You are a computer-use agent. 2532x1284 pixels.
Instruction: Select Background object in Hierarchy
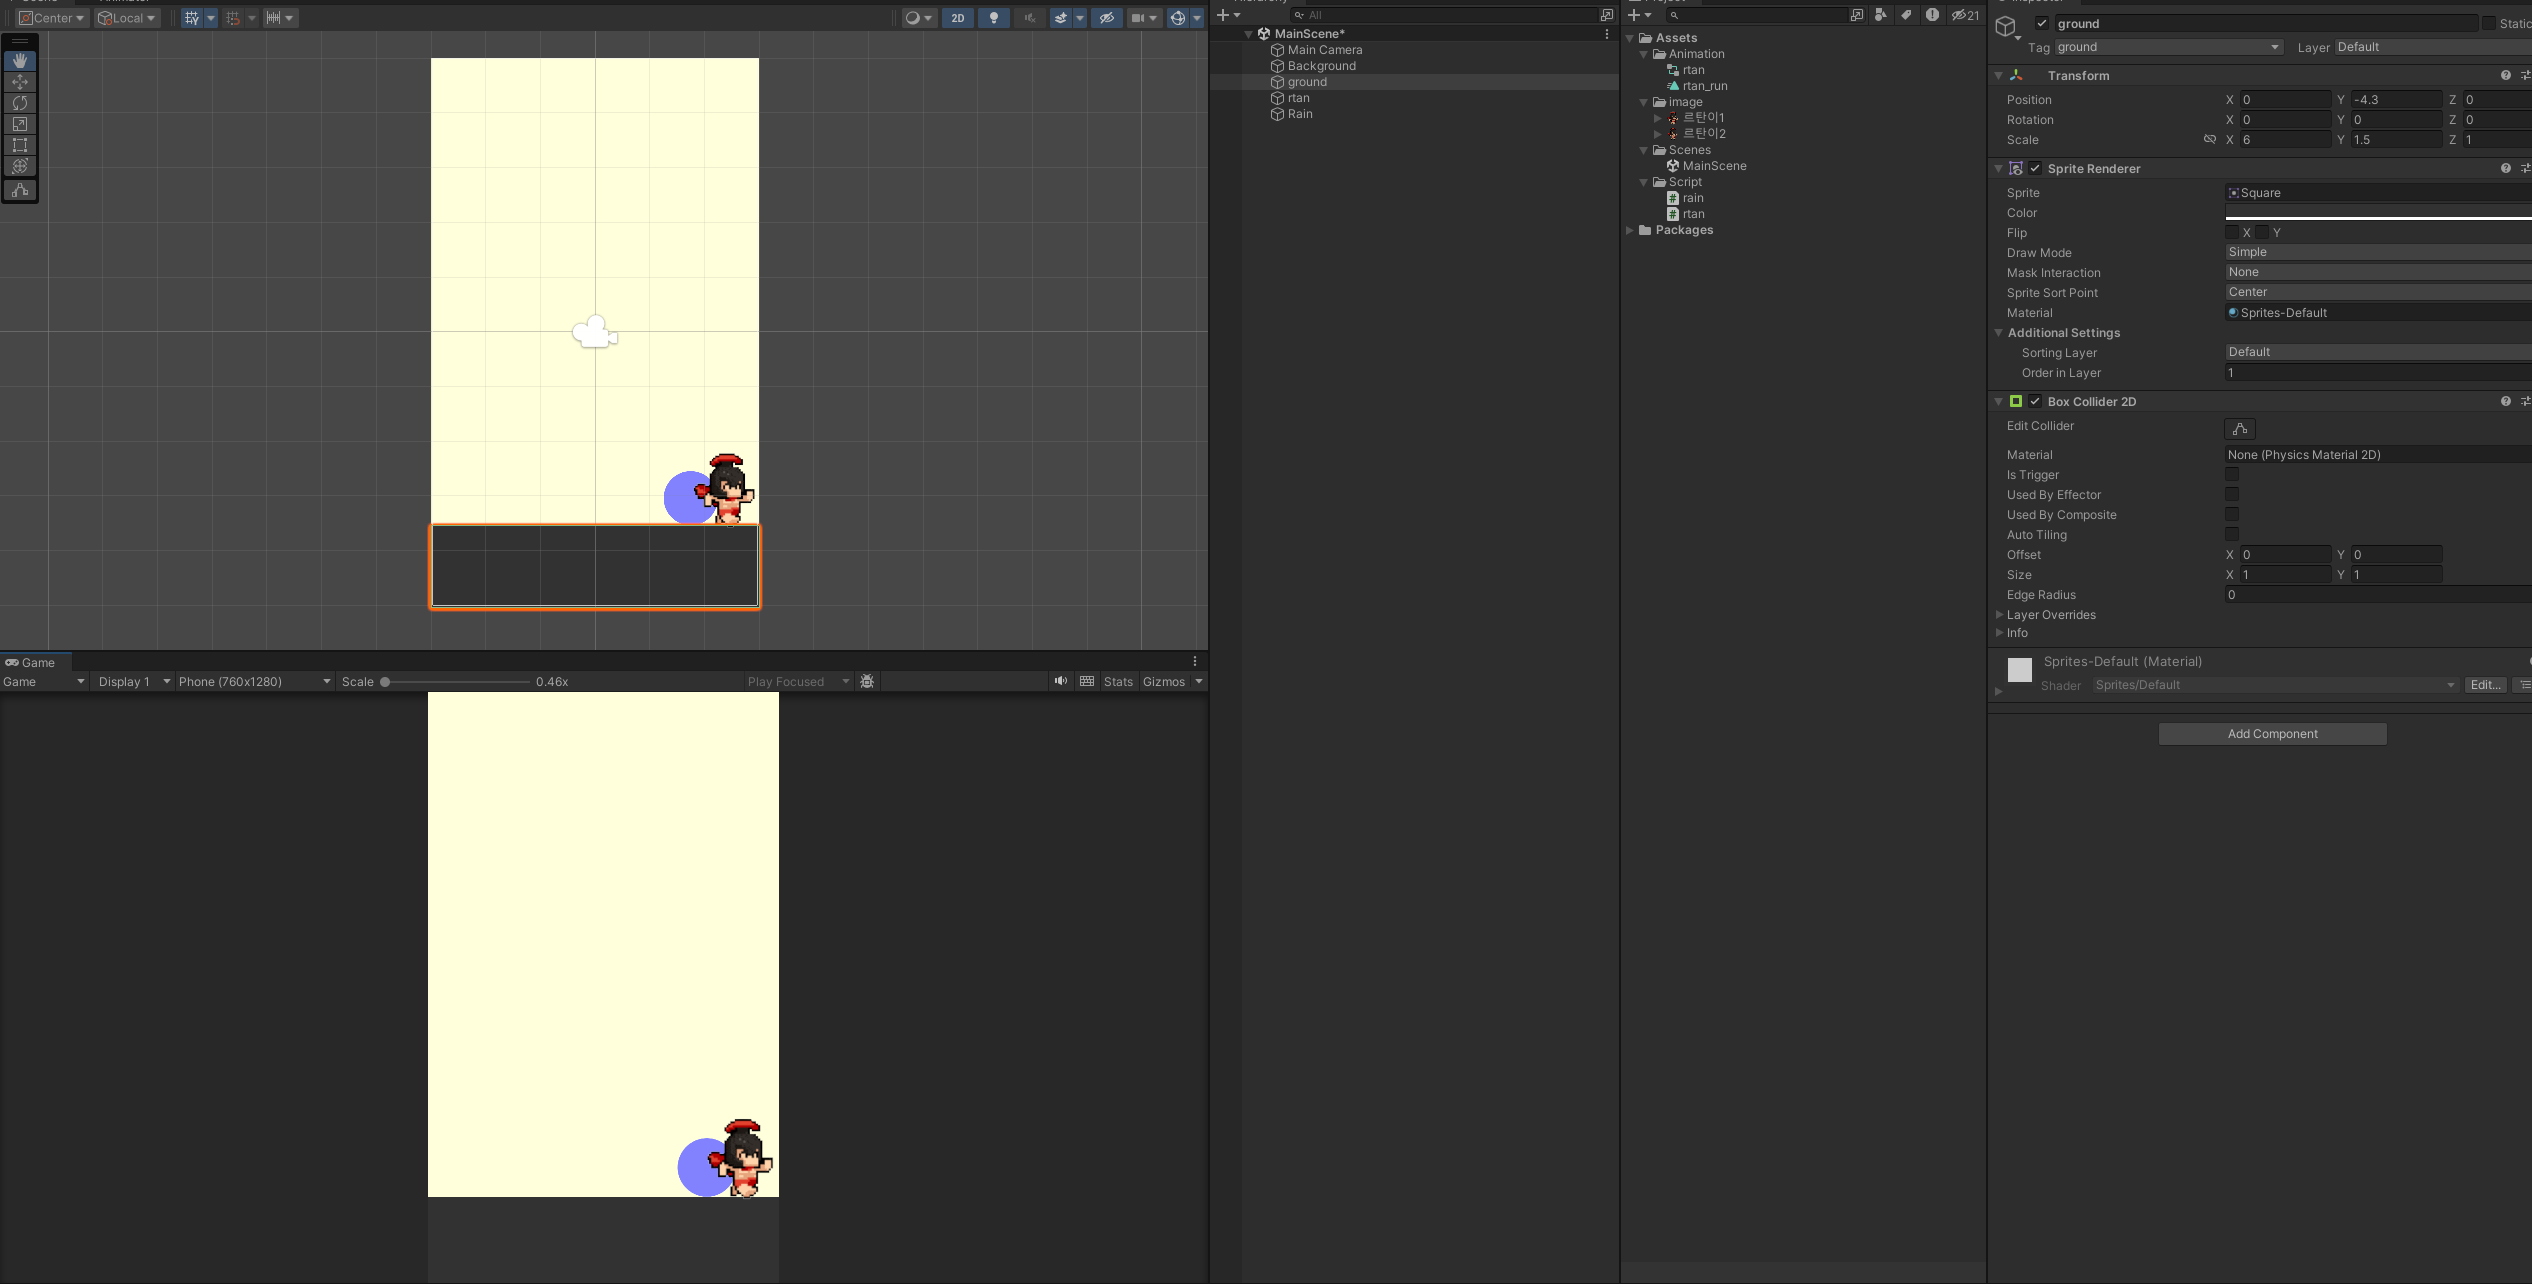pyautogui.click(x=1321, y=66)
